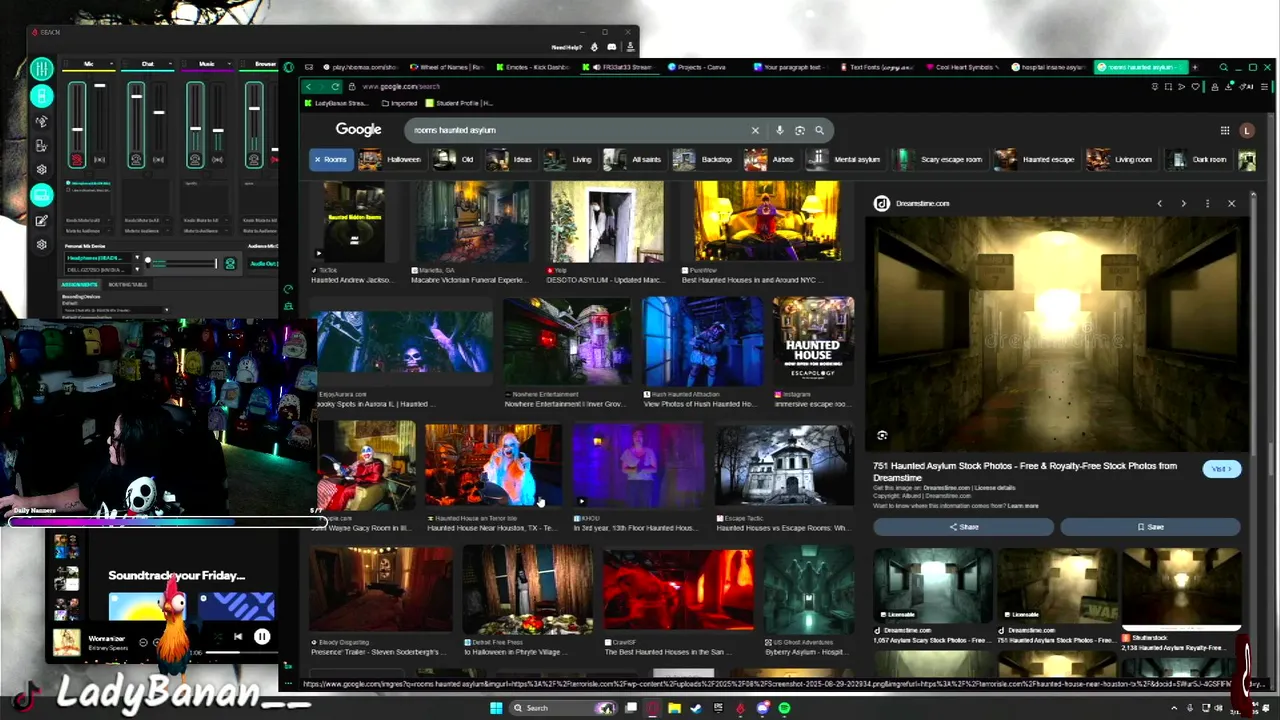Toggle Chat audience broadcast mute icon
The width and height of the screenshot is (1280, 720).
click(158, 160)
